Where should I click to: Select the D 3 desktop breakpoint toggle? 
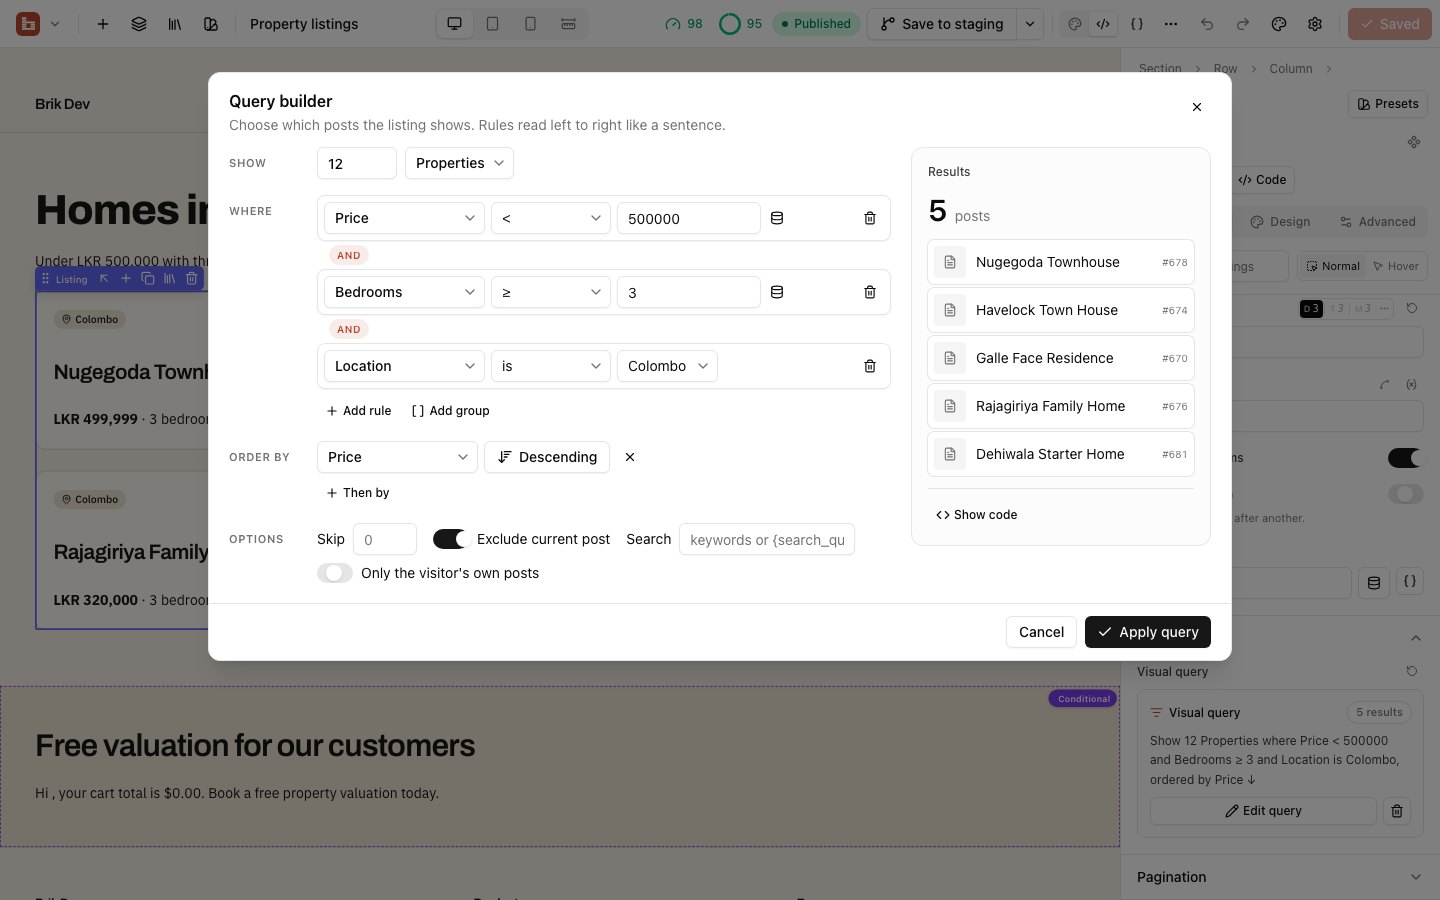(x=1311, y=308)
